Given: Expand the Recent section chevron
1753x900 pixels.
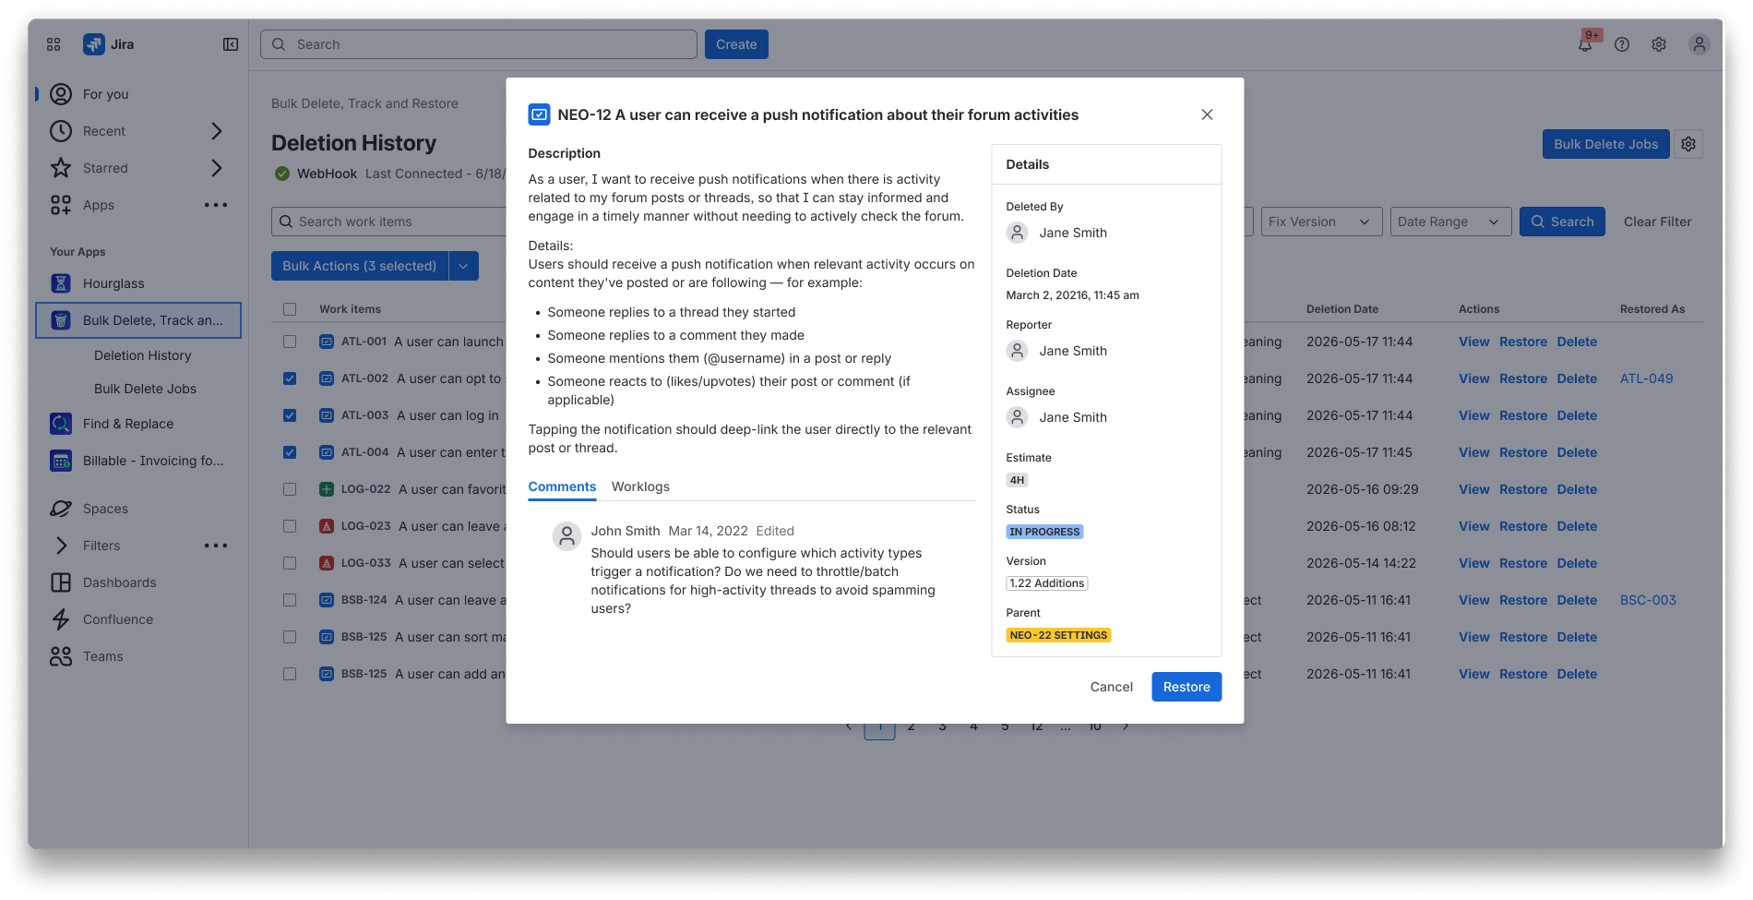Looking at the screenshot, I should pyautogui.click(x=216, y=131).
